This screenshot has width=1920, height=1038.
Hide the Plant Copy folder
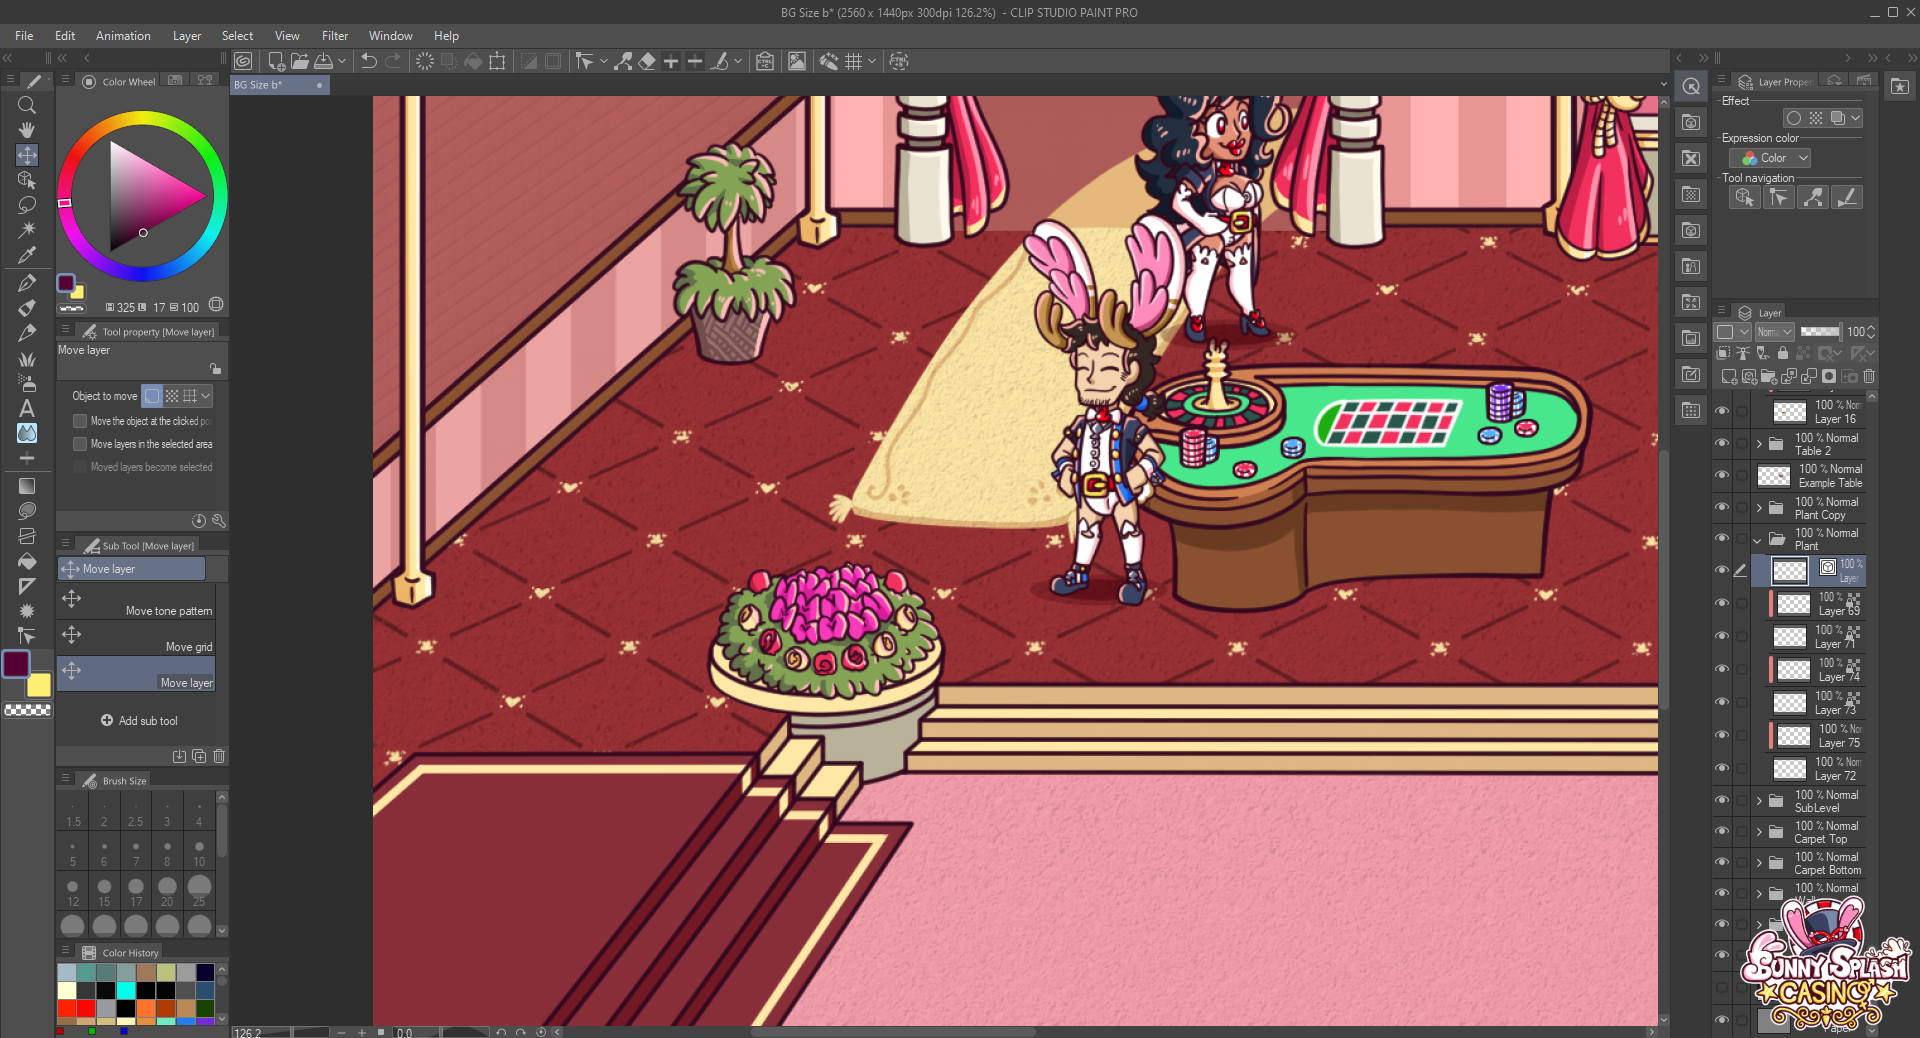(x=1722, y=507)
